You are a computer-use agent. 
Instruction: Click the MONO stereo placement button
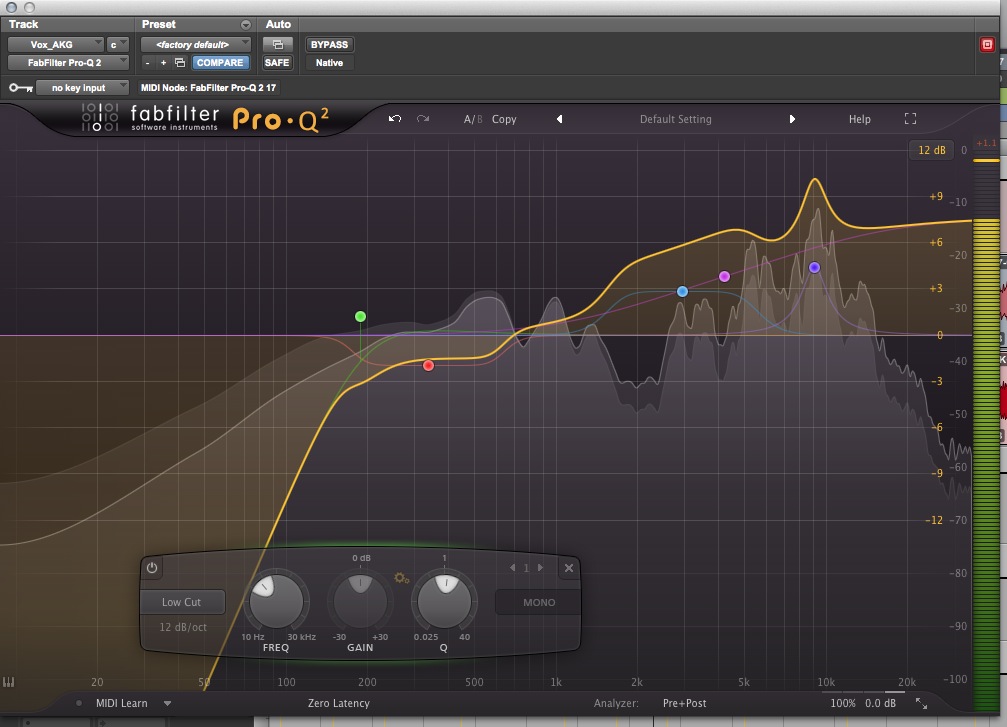(x=539, y=602)
